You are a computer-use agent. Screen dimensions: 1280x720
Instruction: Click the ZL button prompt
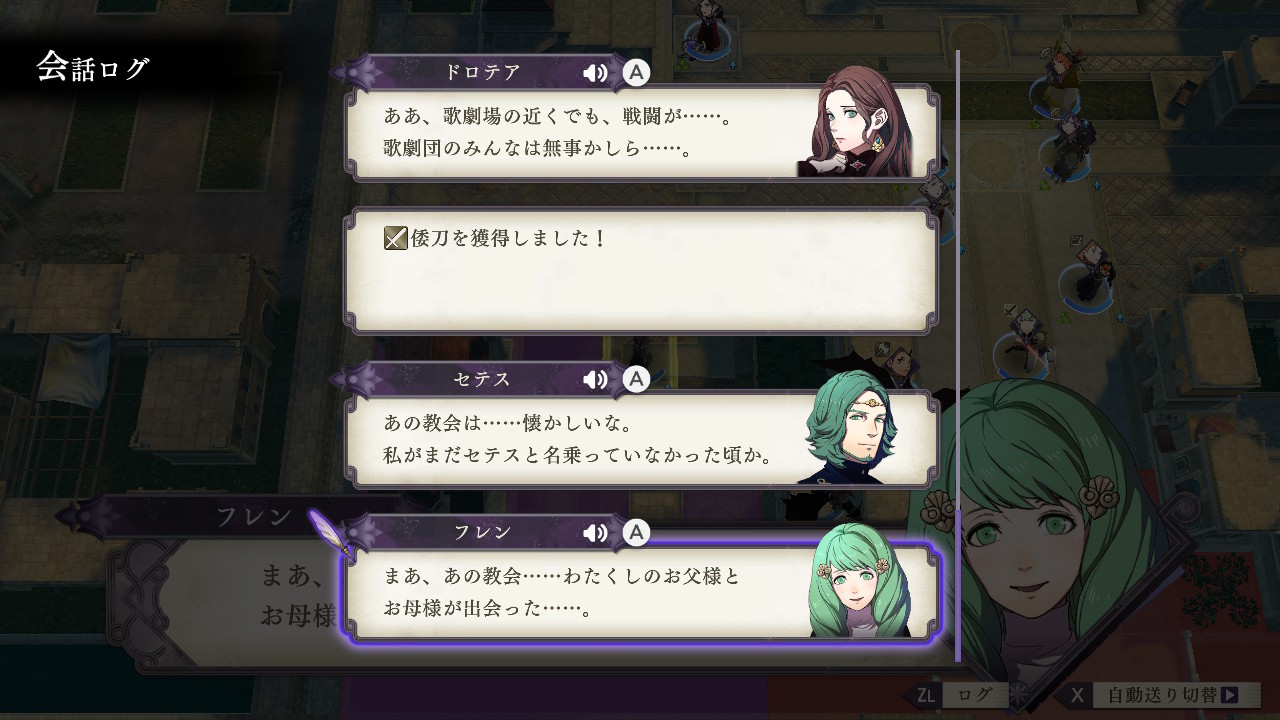point(926,694)
